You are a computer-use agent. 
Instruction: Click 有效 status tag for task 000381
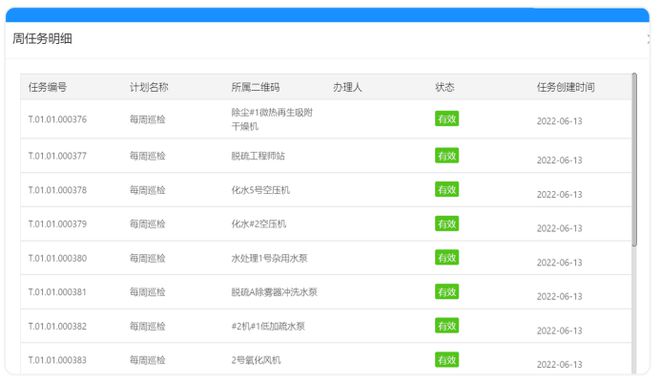click(447, 292)
